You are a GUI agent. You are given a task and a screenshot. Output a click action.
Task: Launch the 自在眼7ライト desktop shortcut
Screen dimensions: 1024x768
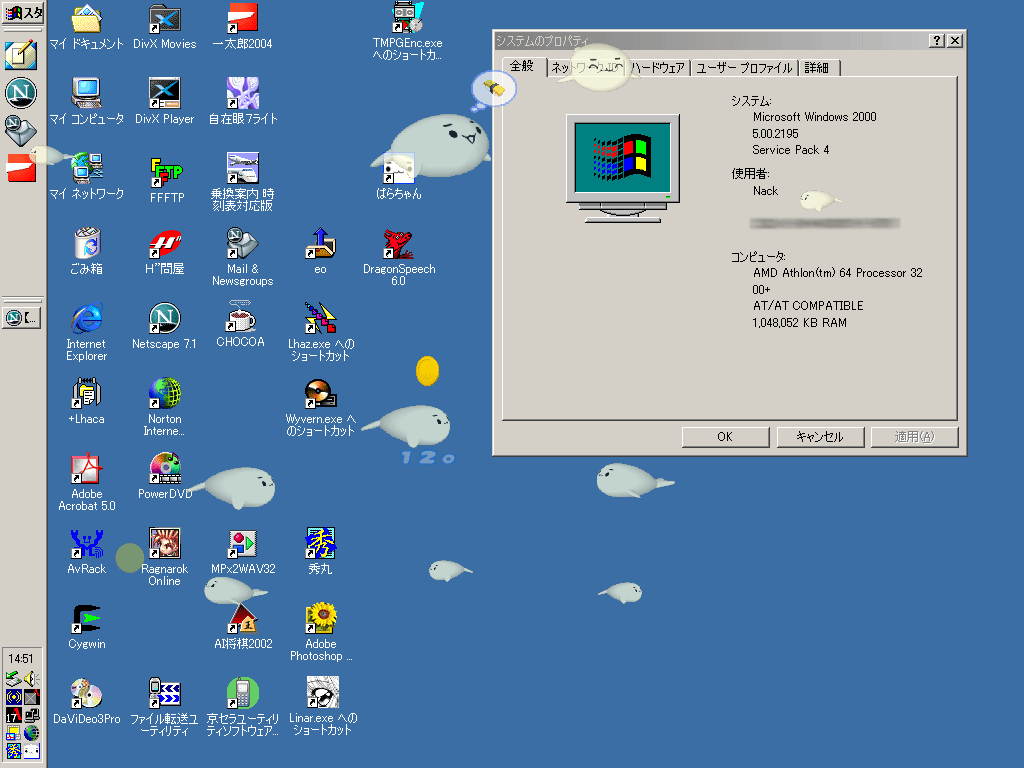242,101
